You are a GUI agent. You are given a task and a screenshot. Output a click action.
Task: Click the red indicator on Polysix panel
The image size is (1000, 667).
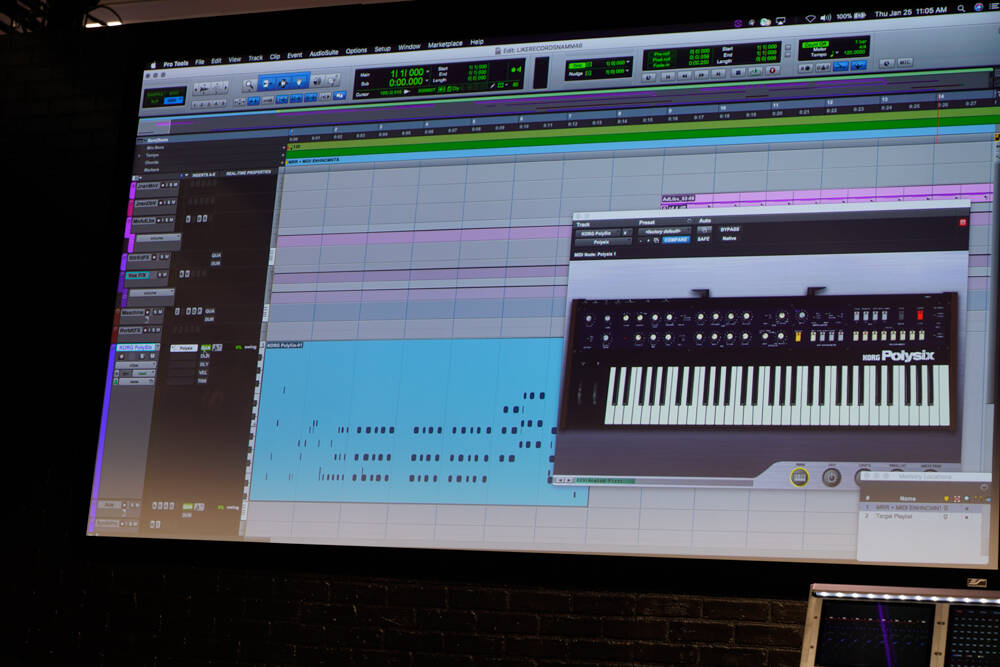click(x=920, y=315)
